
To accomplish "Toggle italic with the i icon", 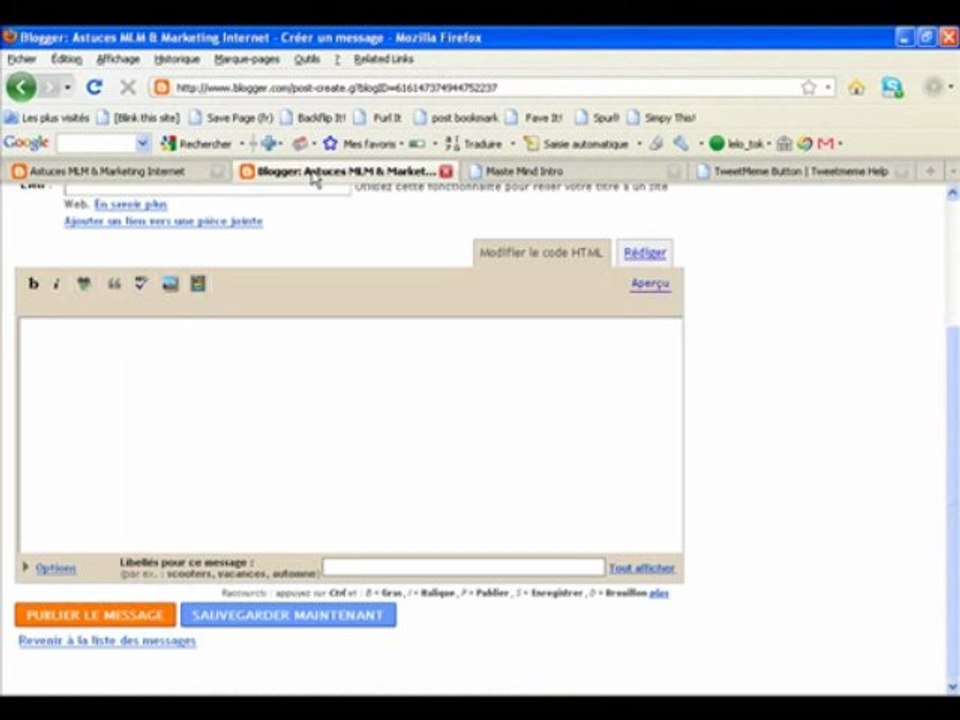I will click(x=56, y=283).
